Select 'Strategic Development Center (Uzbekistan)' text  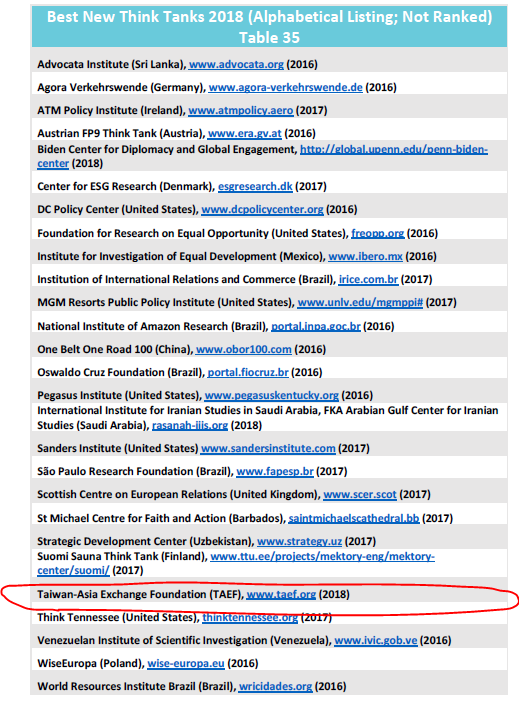146,541
